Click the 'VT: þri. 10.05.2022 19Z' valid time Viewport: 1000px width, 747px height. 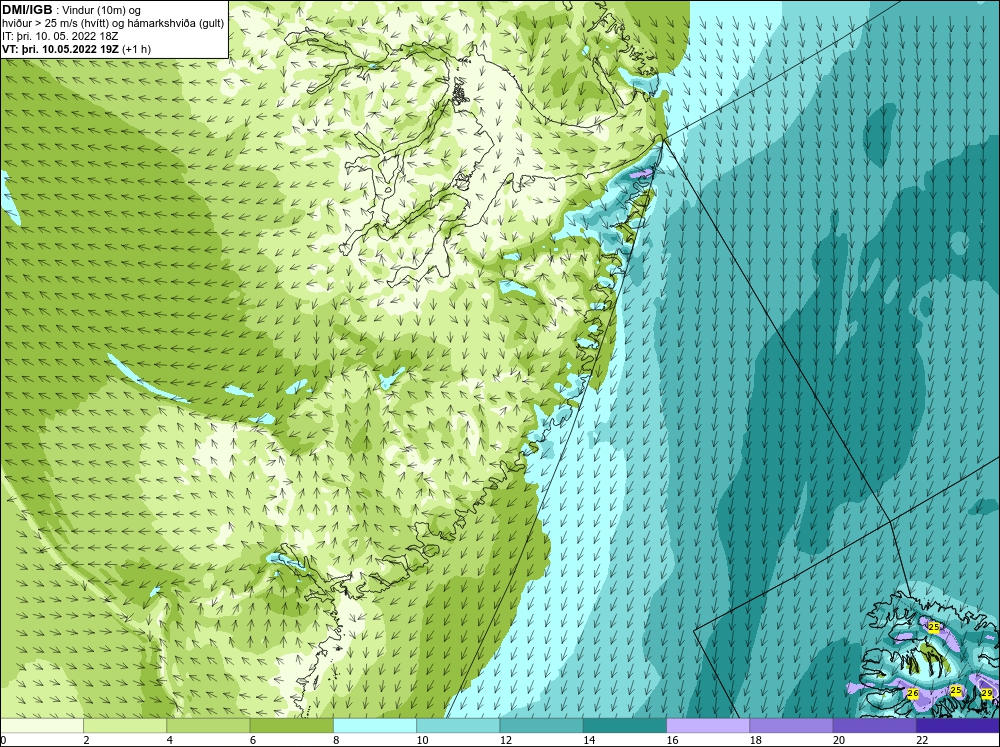click(61, 49)
